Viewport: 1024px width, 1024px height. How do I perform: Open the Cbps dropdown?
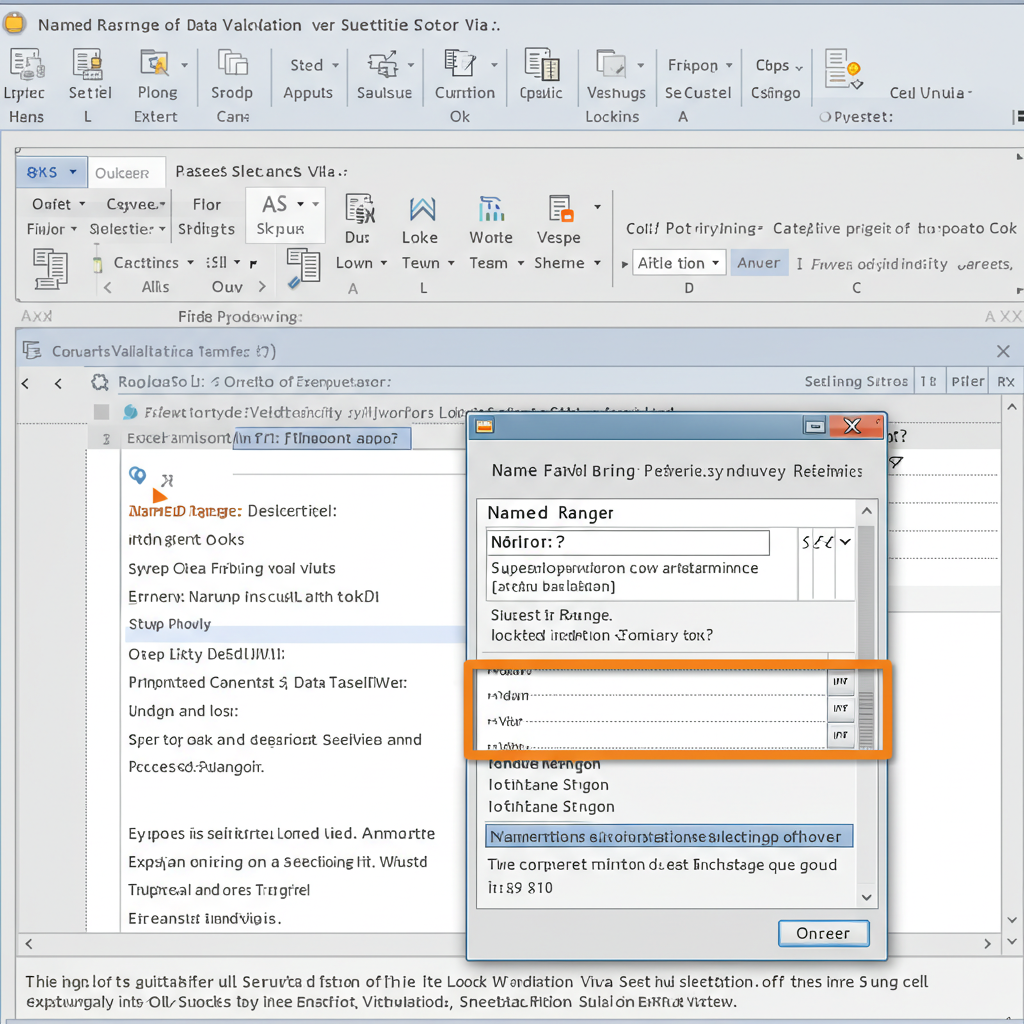point(778,65)
